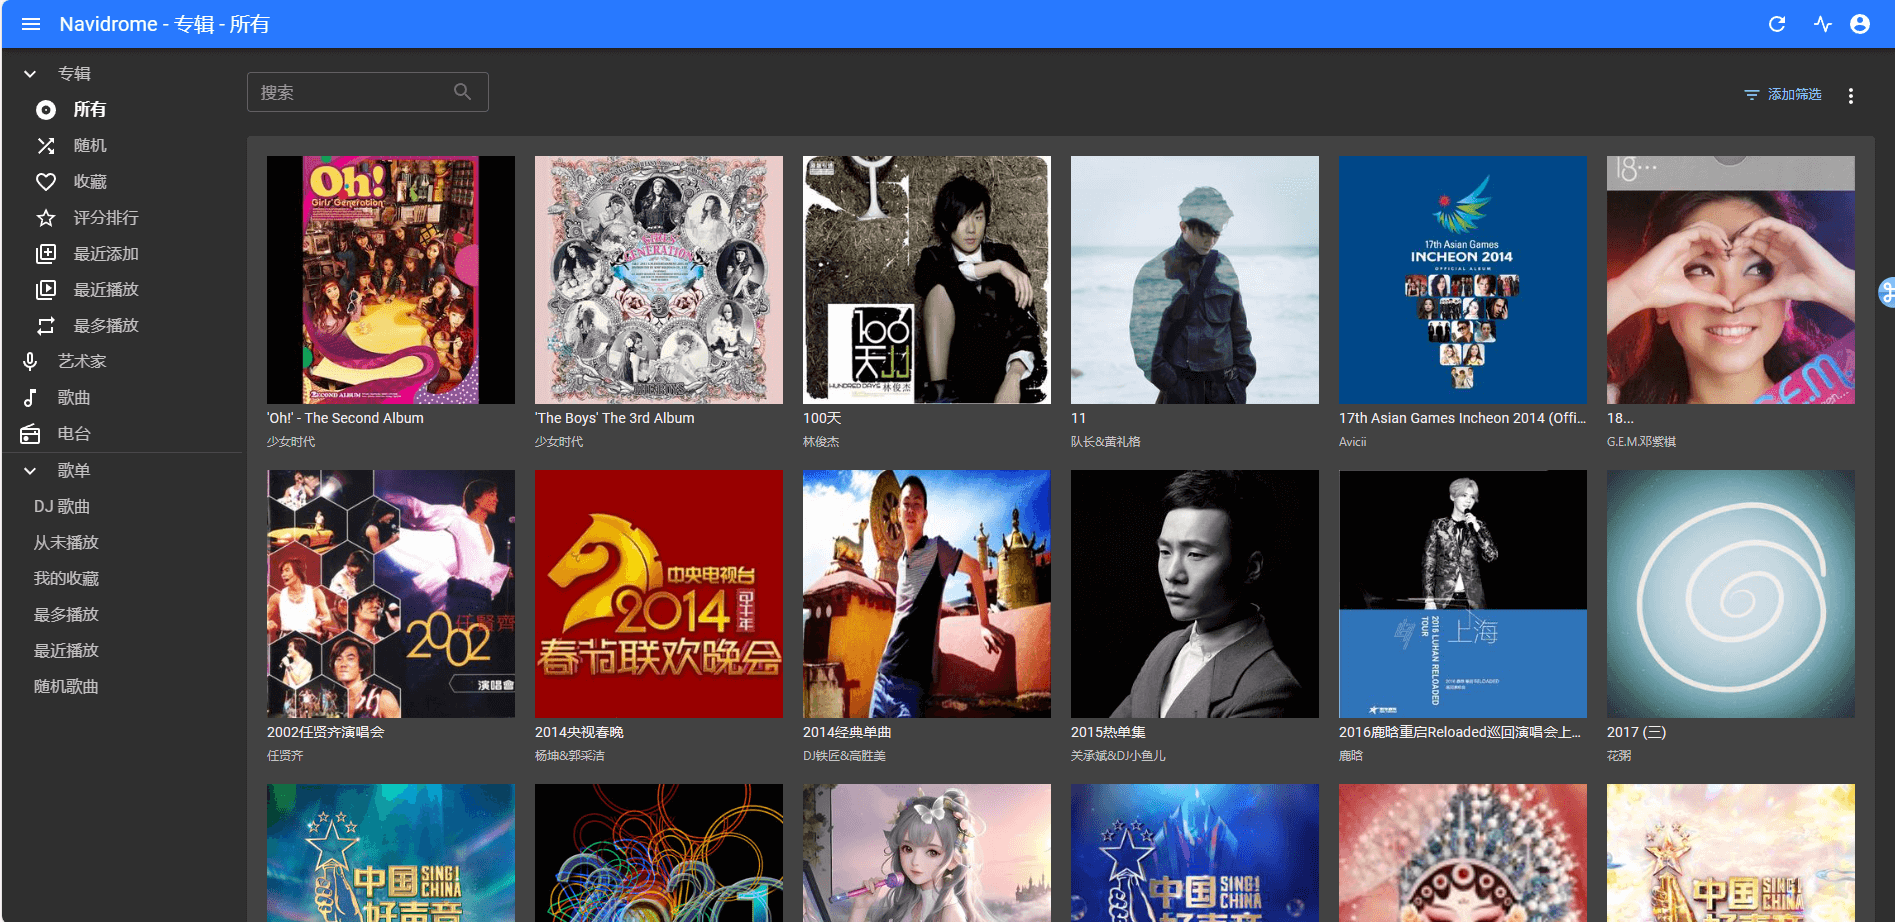Open the user account icon menu
This screenshot has height=922, width=1895.
[1860, 24]
